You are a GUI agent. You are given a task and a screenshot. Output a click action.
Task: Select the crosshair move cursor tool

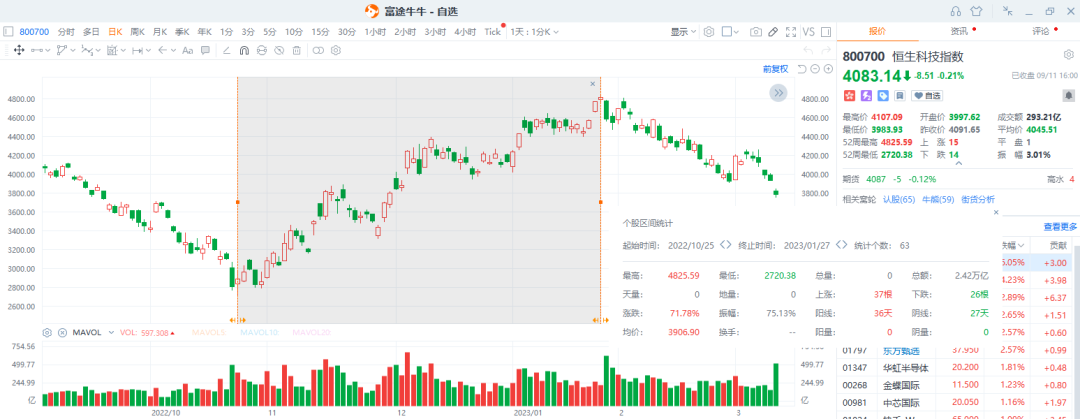tap(19, 50)
